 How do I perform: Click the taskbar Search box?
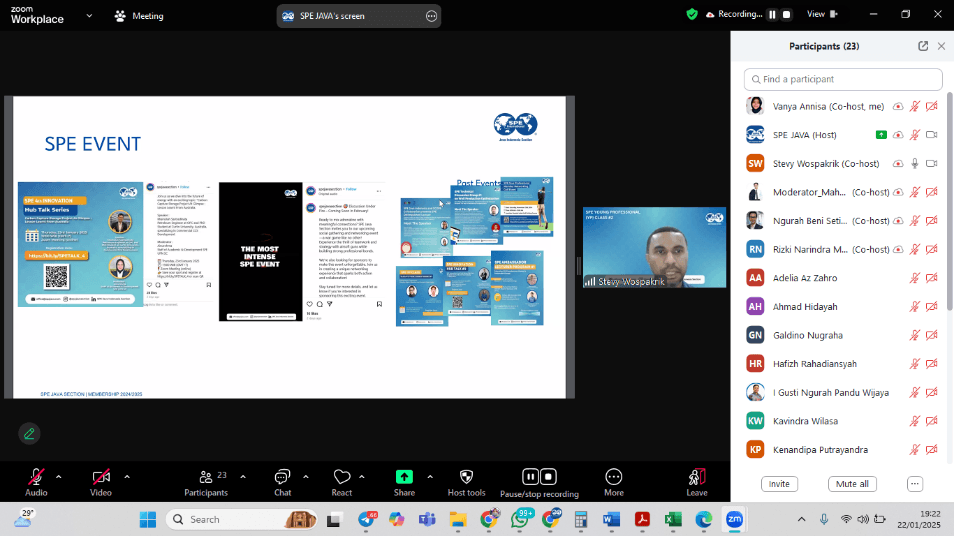[x=242, y=520]
